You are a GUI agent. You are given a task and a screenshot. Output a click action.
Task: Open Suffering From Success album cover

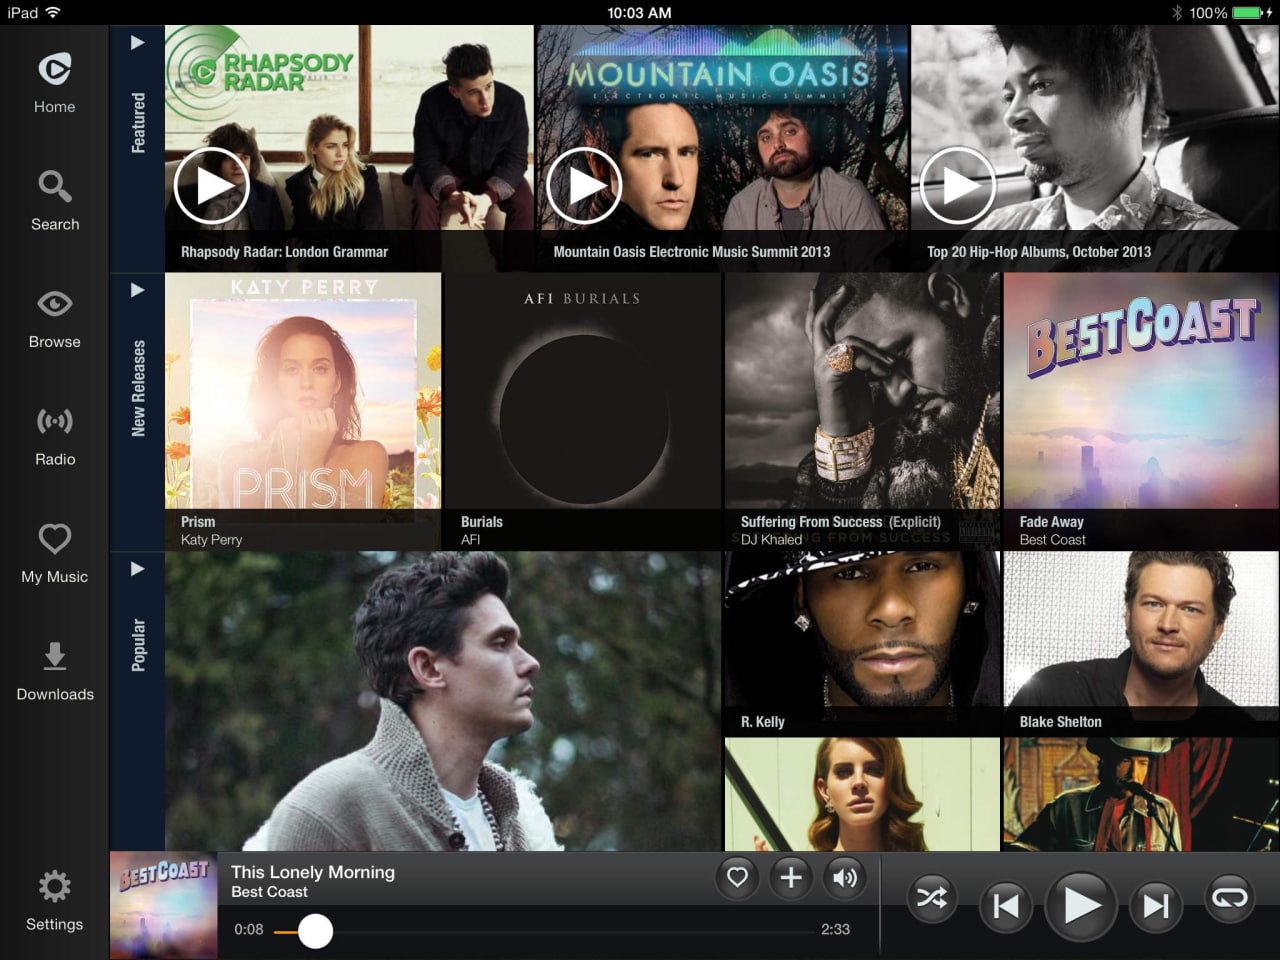click(862, 411)
